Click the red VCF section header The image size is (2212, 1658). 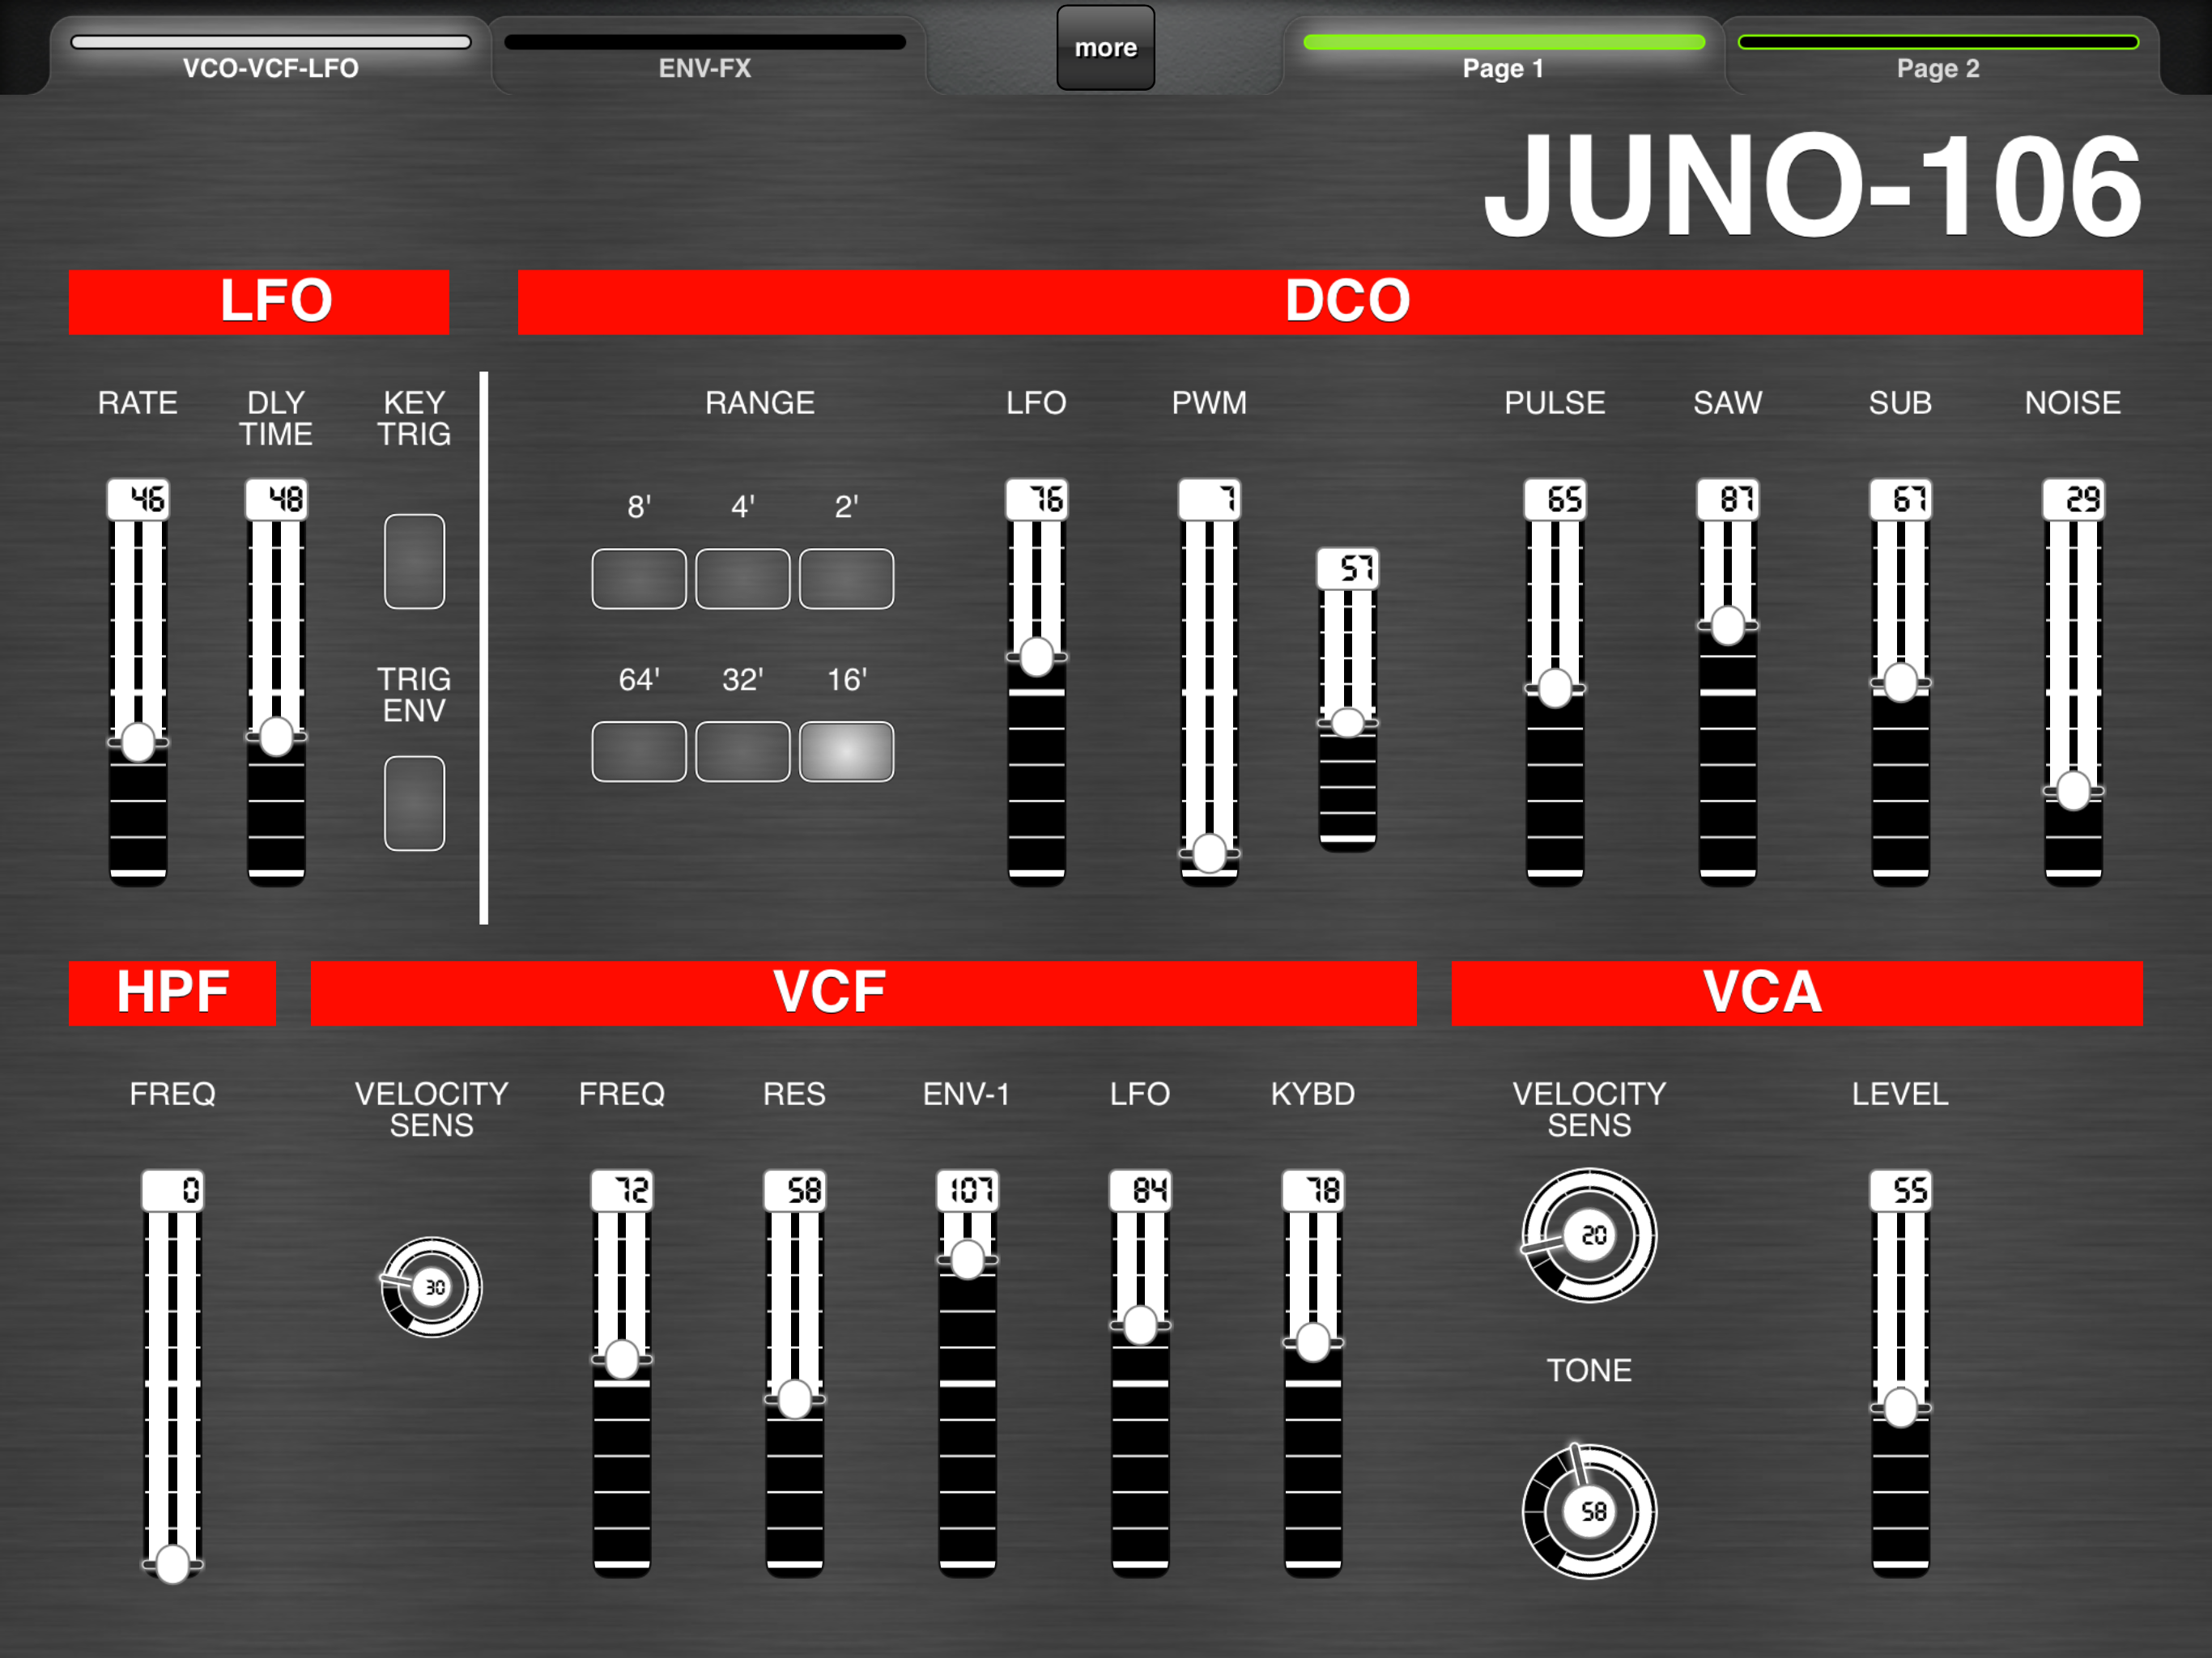coord(864,993)
